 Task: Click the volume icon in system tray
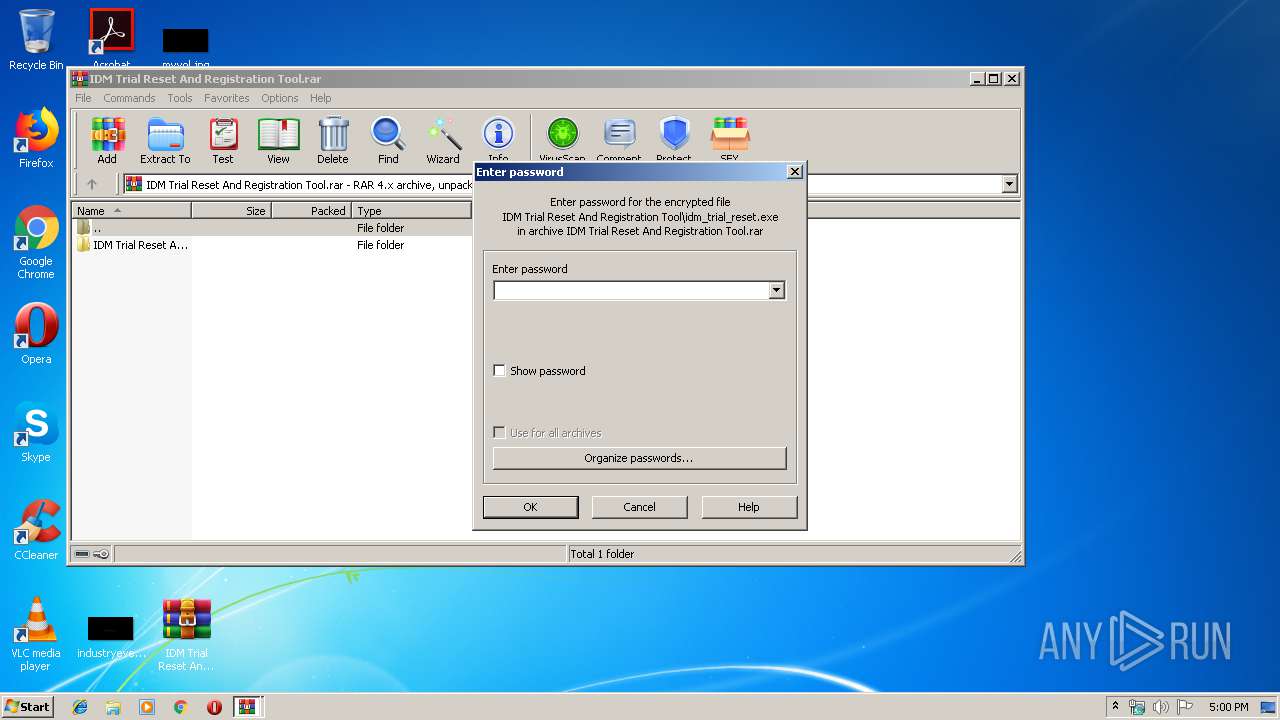pyautogui.click(x=1161, y=707)
